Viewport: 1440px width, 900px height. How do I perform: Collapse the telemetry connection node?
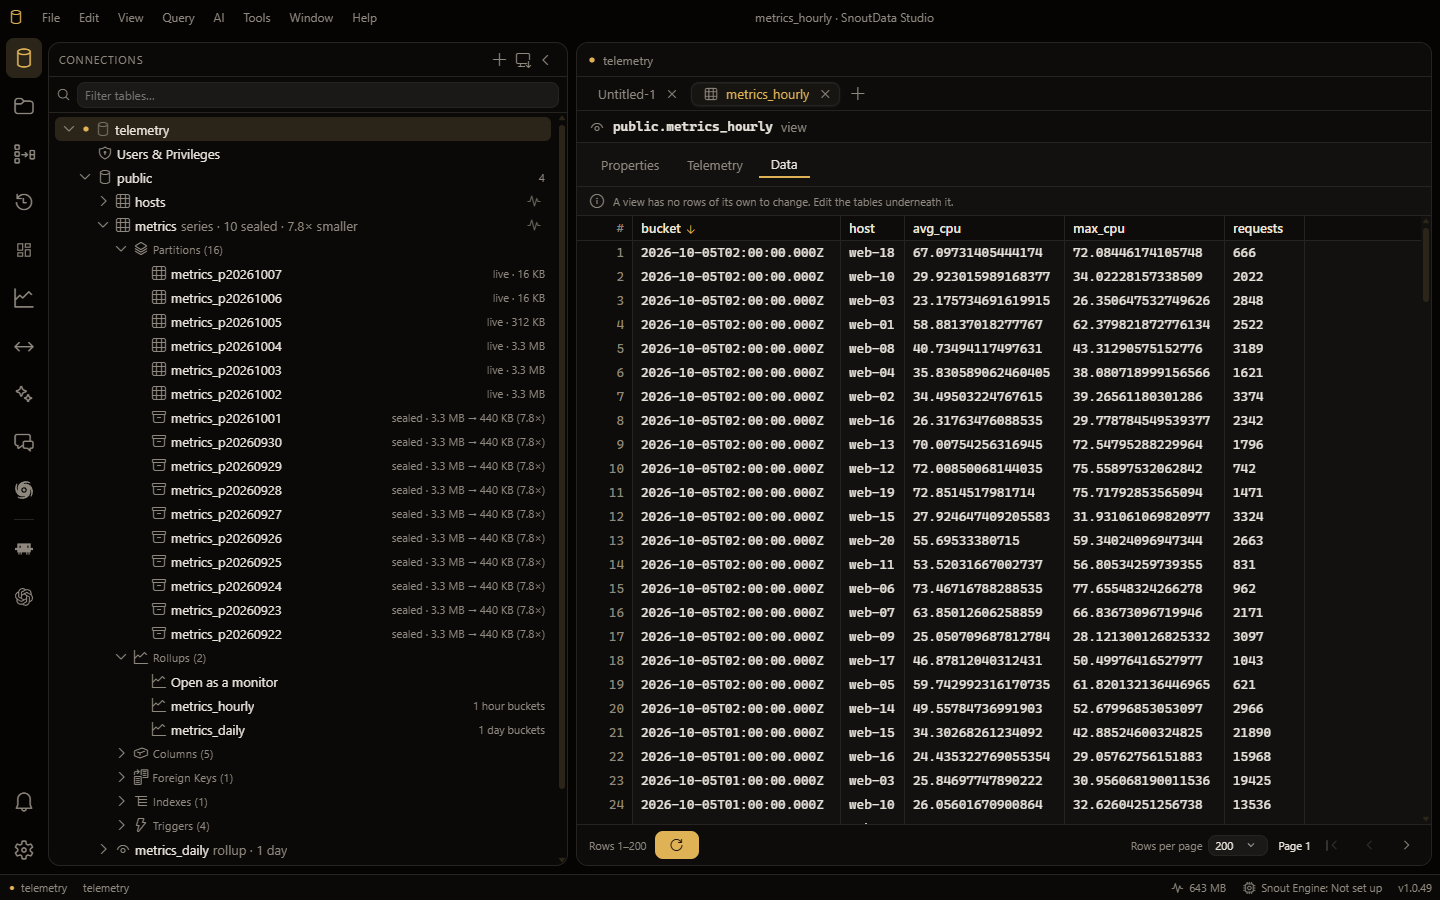(x=69, y=130)
